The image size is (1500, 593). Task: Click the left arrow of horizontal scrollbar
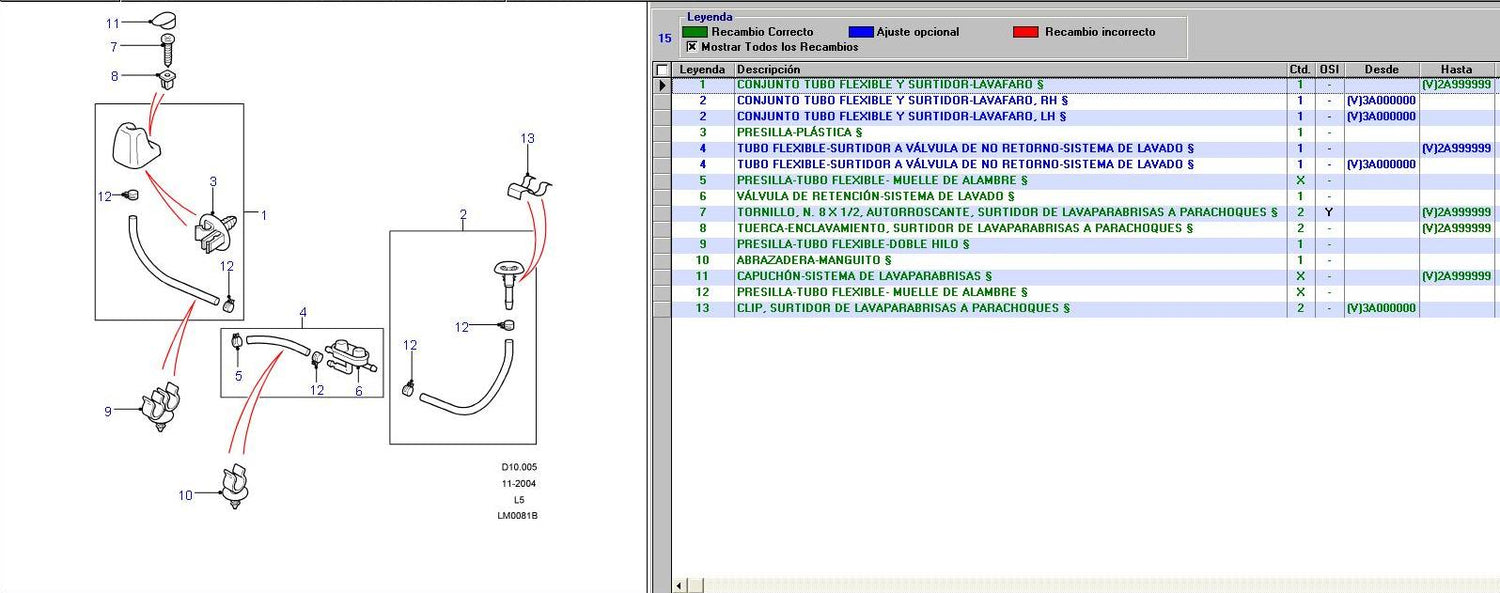pos(681,585)
